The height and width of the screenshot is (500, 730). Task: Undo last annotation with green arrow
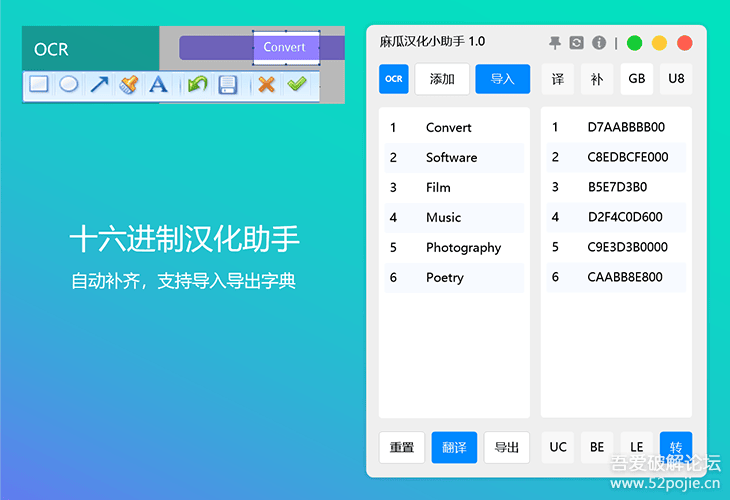pos(197,85)
